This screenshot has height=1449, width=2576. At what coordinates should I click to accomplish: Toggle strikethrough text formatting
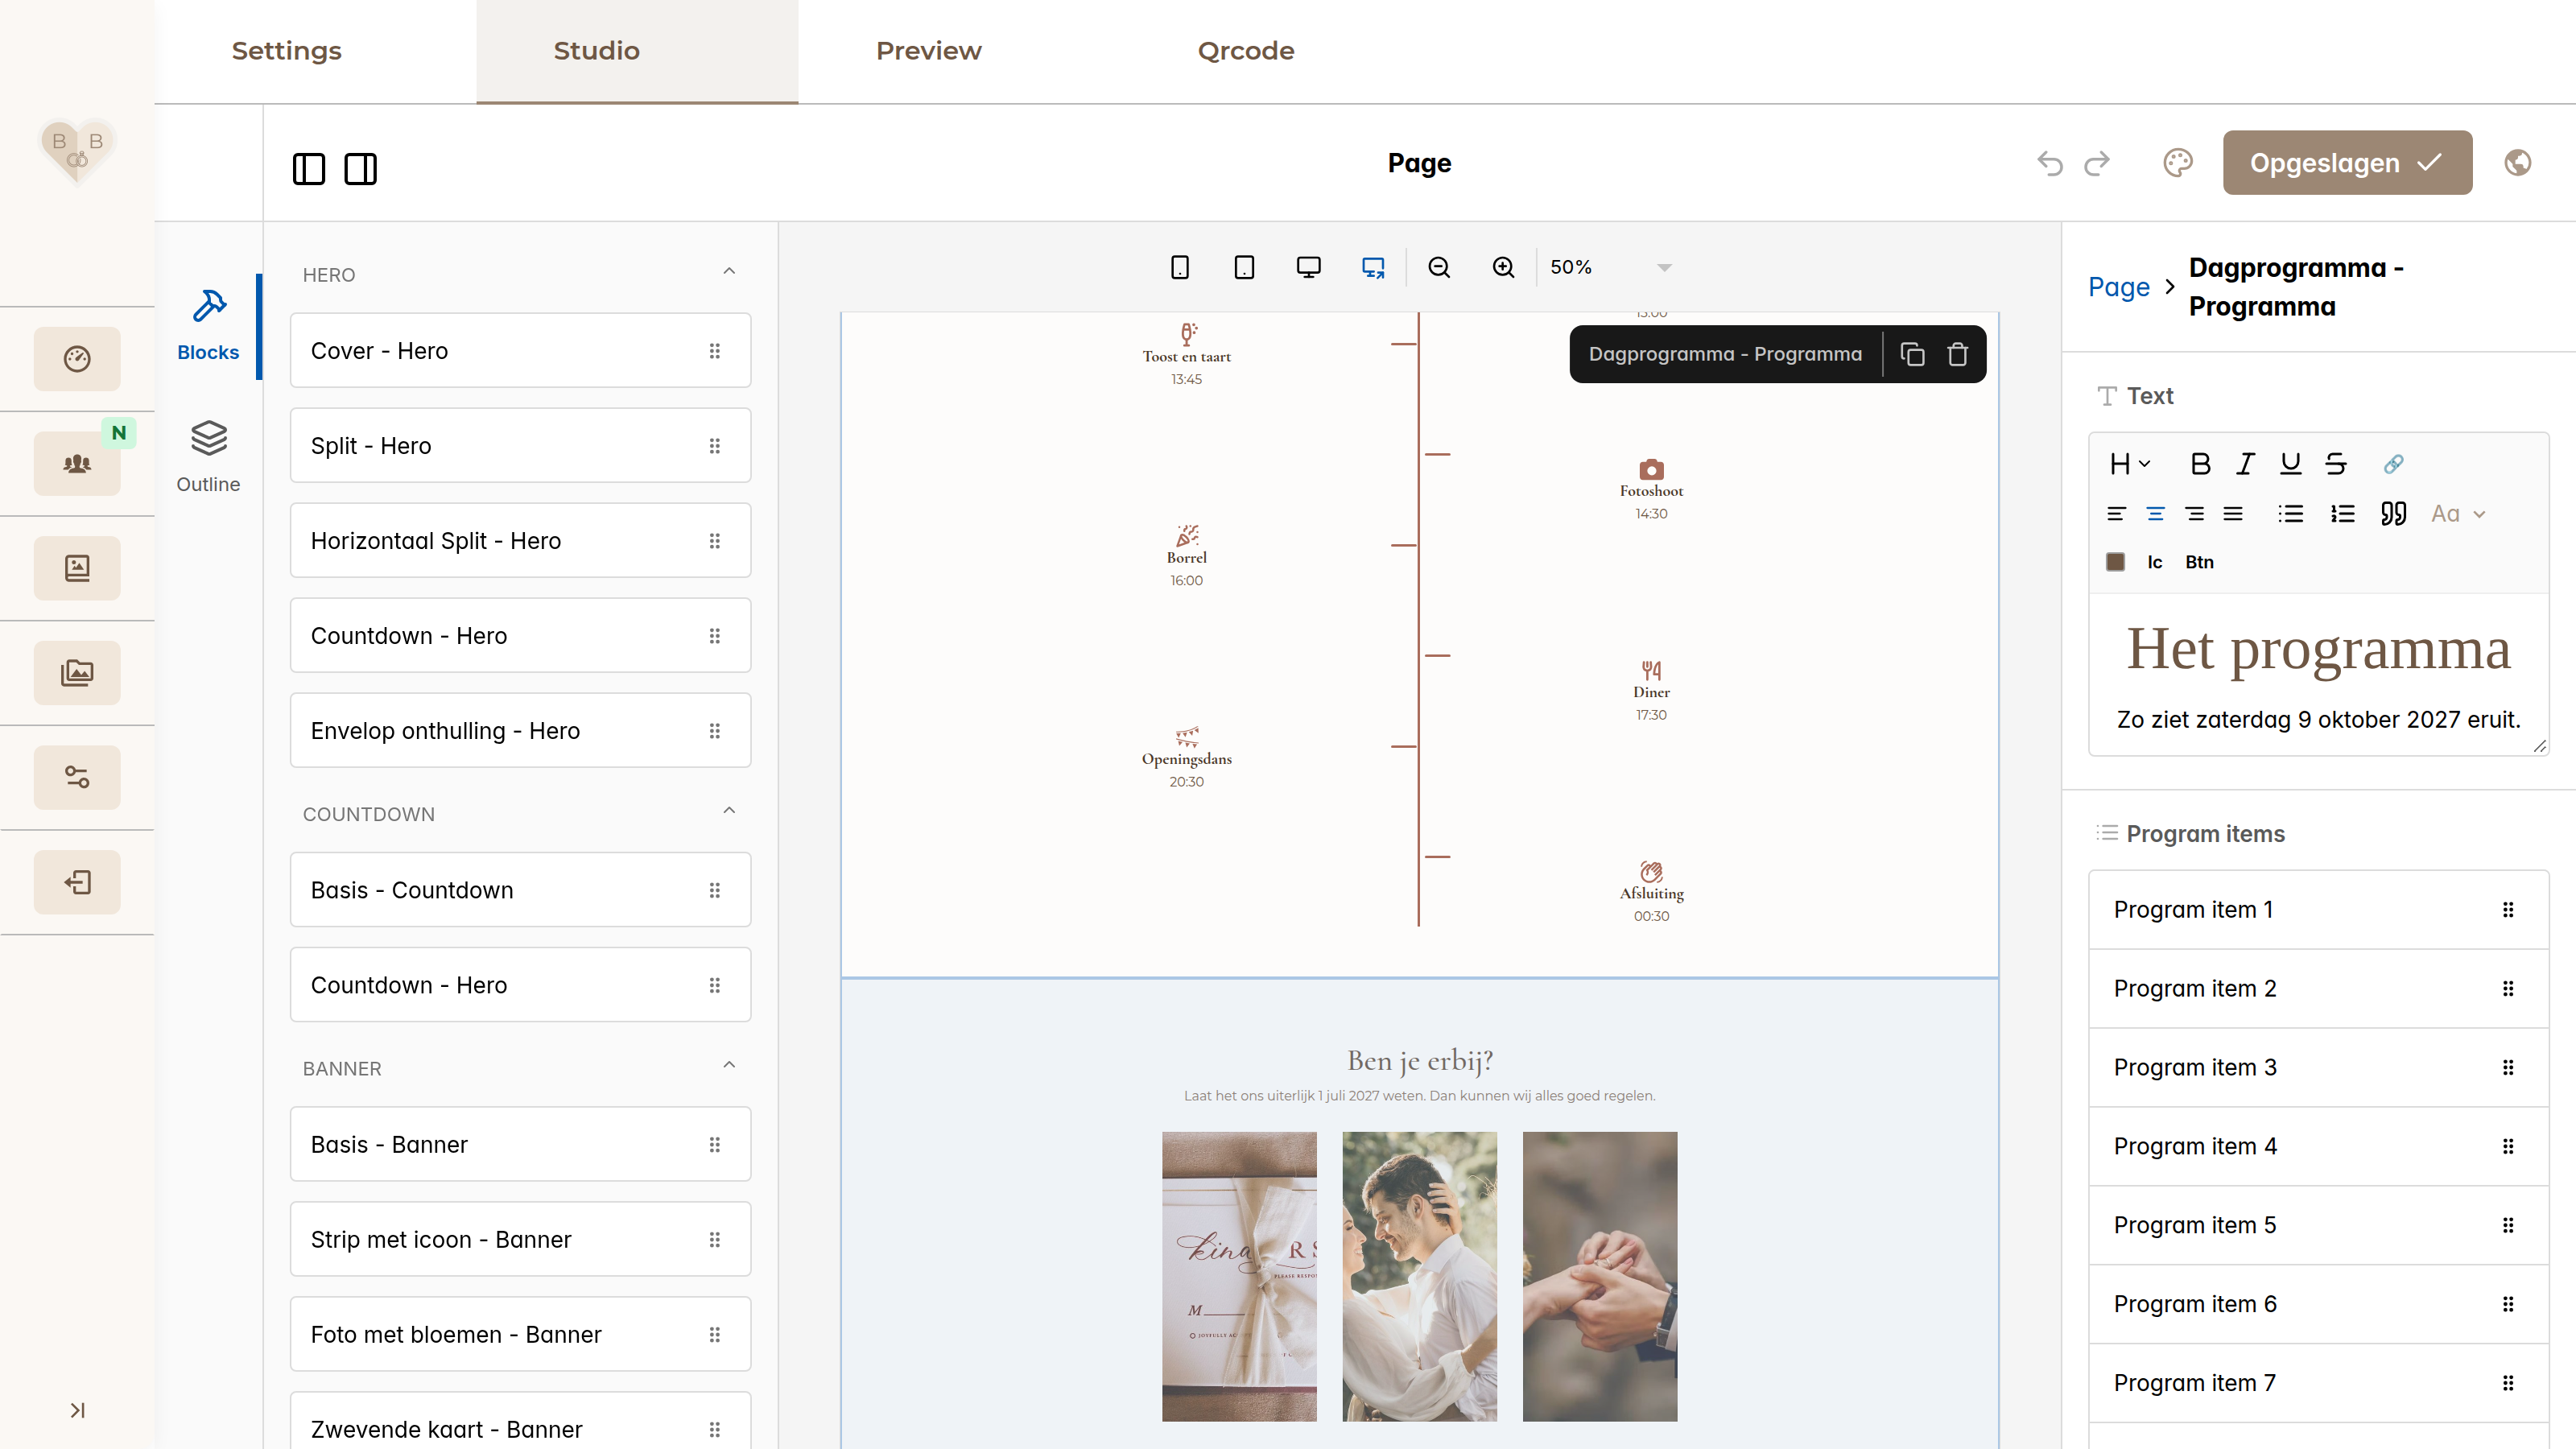click(x=2335, y=464)
